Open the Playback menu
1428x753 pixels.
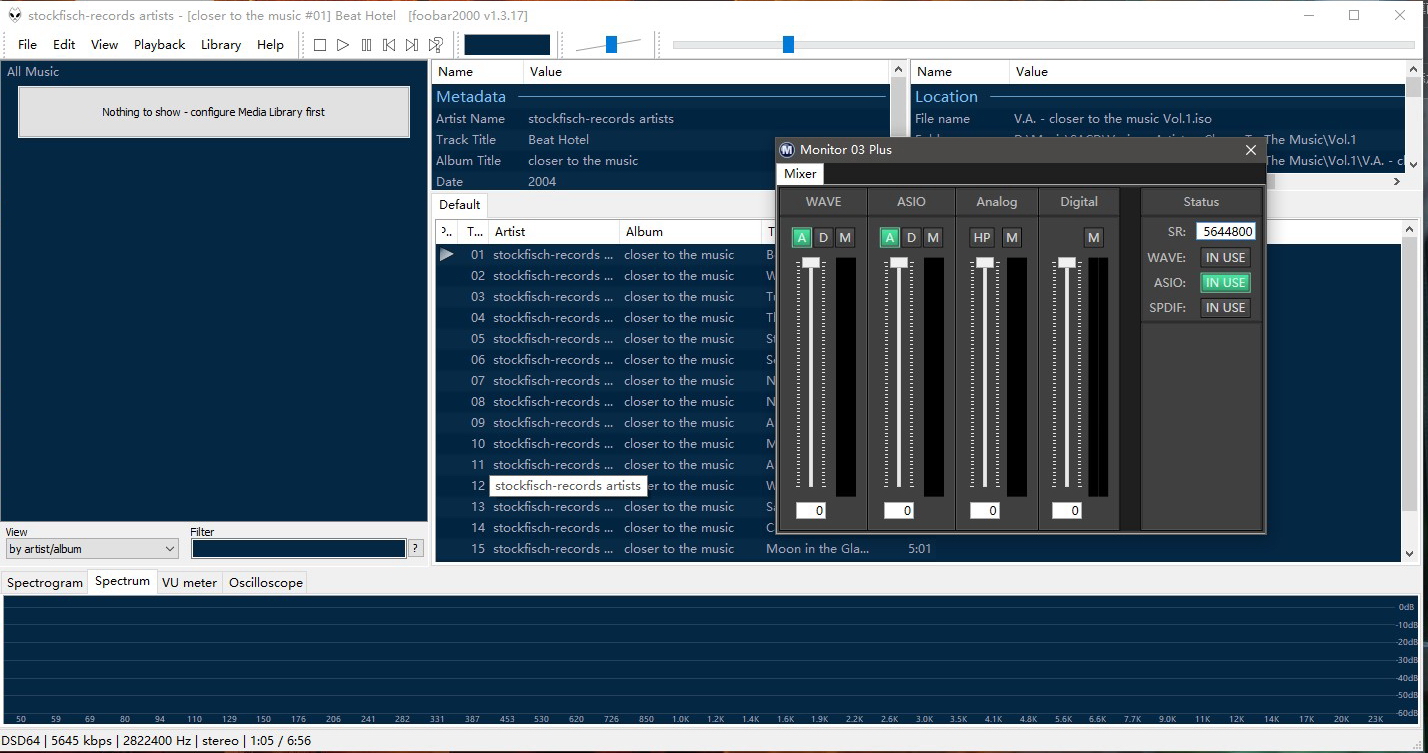pos(159,45)
